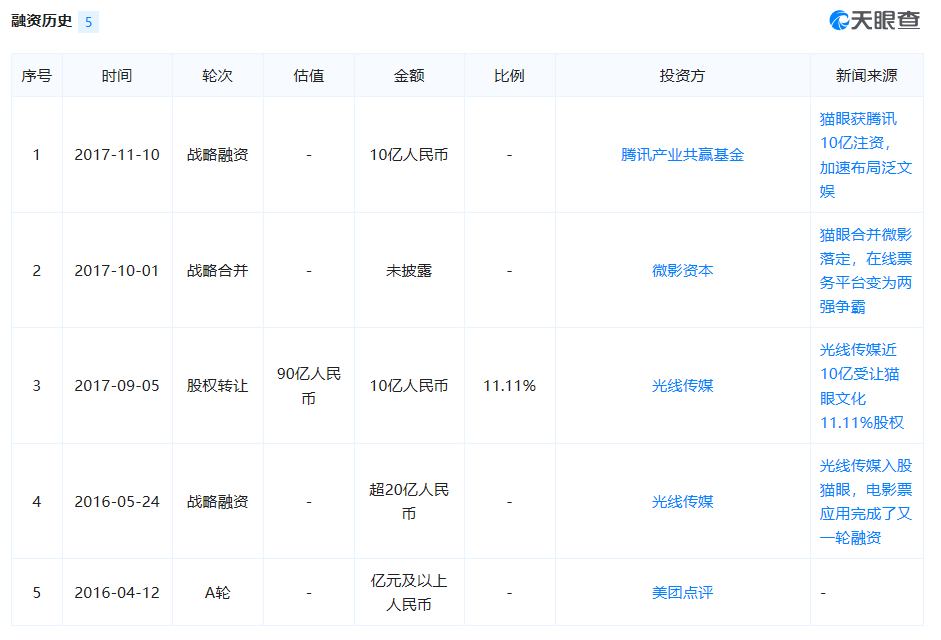This screenshot has width=941, height=640.
Task: Open the 美团点评 investor link
Action: pyautogui.click(x=682, y=593)
